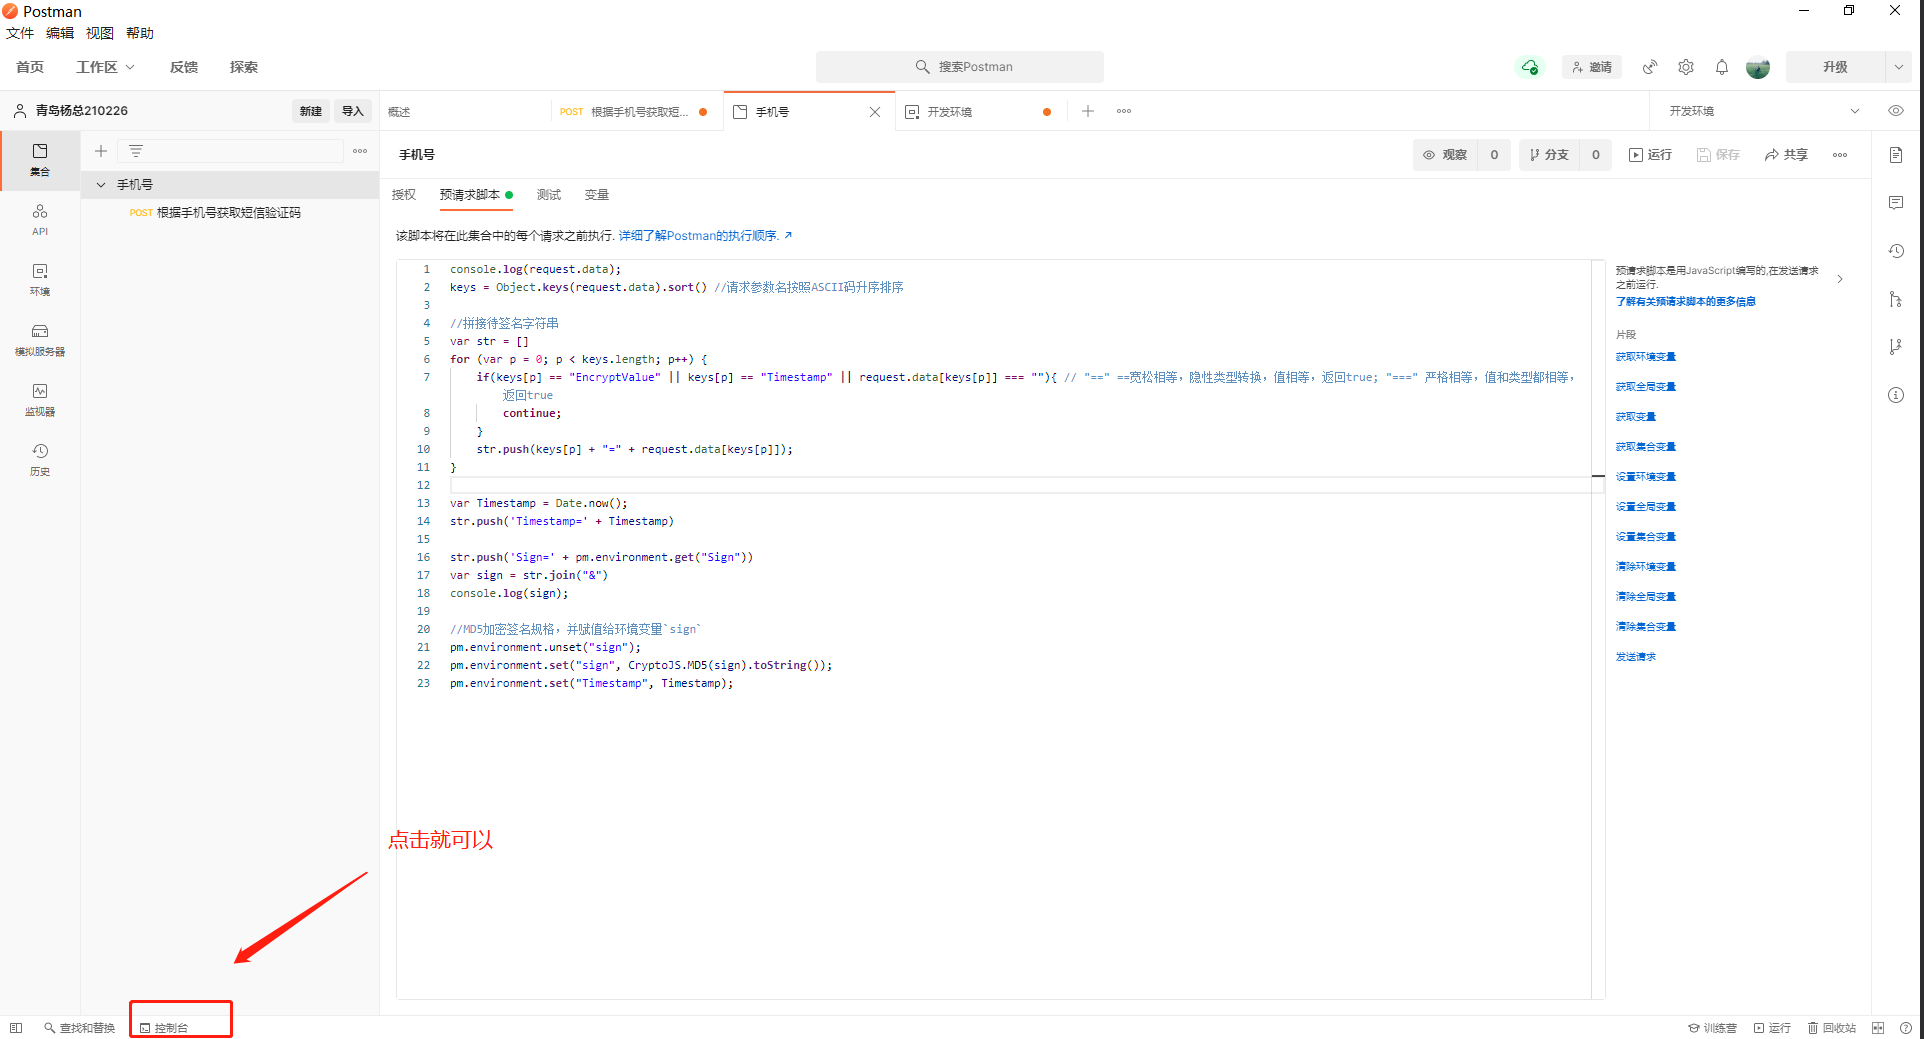Open the Postman execution order link
Screen dimensions: 1924x1039
pyautogui.click(x=705, y=236)
